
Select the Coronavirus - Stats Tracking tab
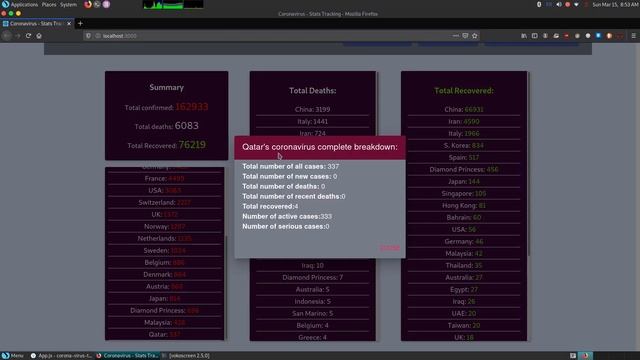[x=37, y=24]
